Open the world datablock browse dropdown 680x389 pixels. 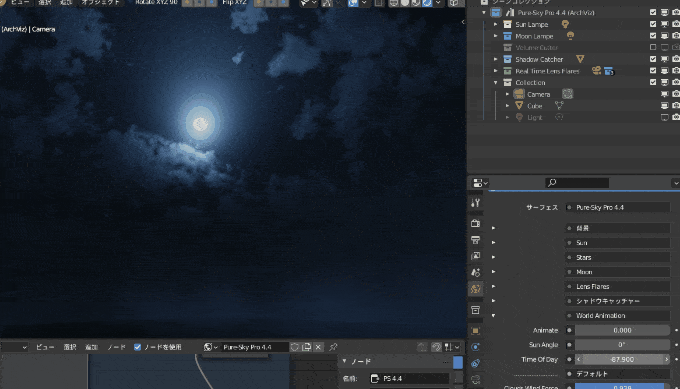[210, 347]
